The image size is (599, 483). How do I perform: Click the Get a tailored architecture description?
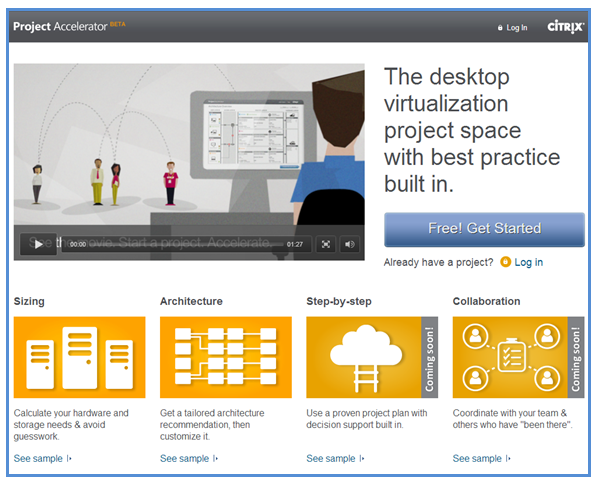click(x=212, y=425)
